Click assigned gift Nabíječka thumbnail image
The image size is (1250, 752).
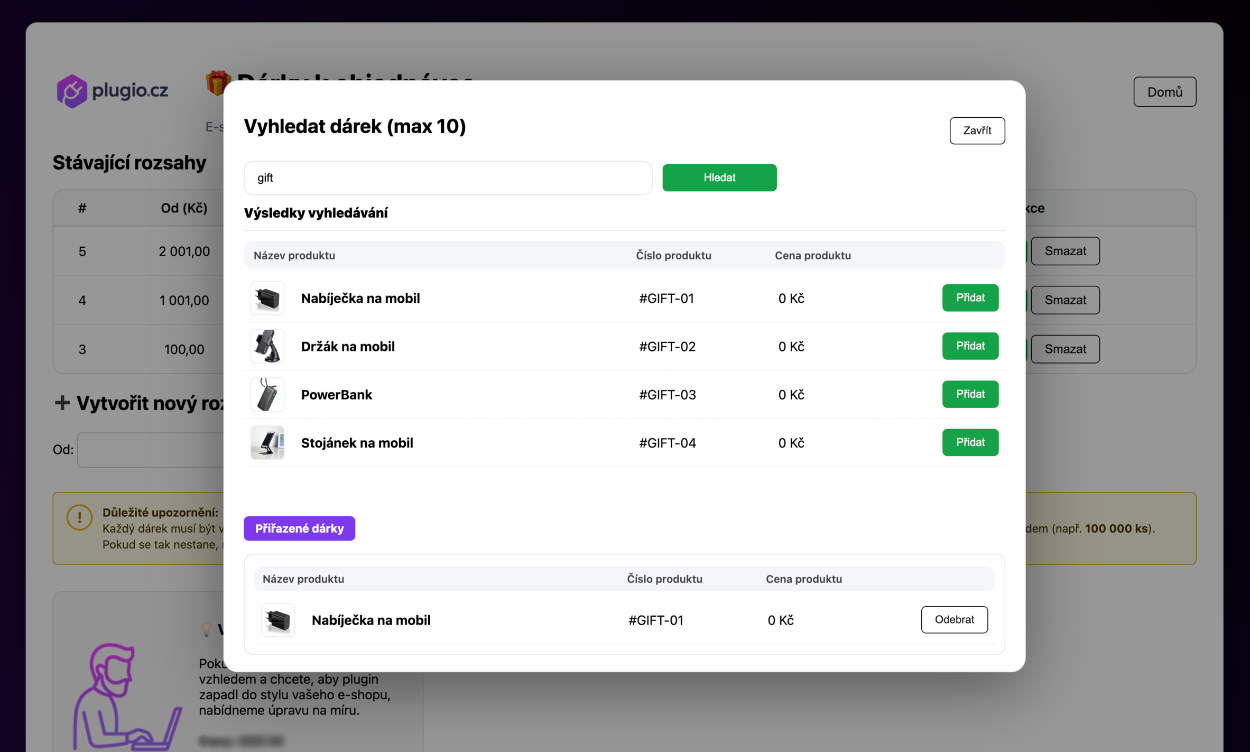278,620
